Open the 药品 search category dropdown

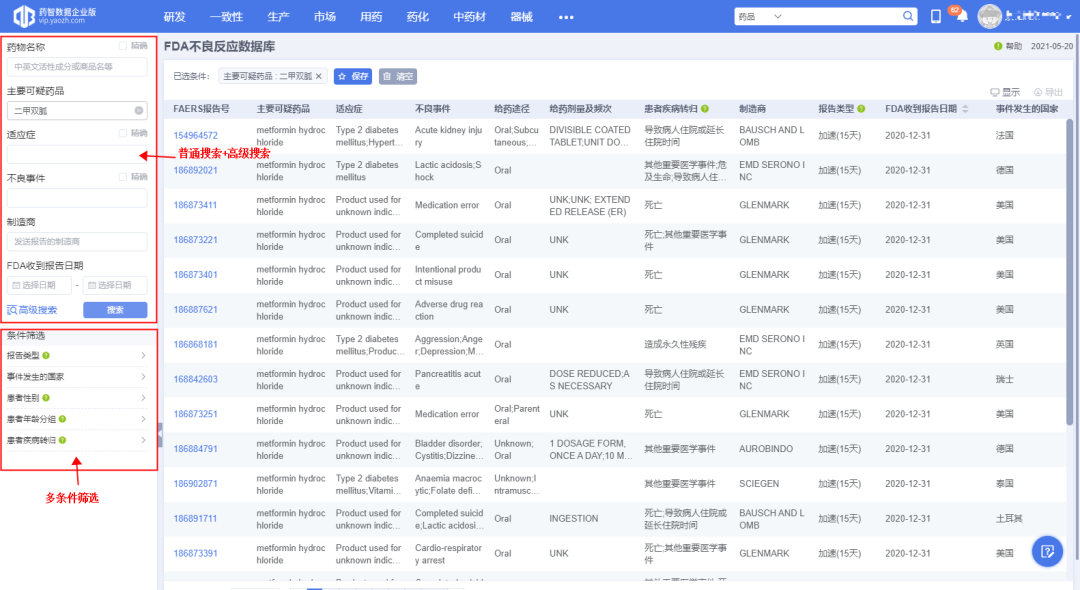(760, 17)
